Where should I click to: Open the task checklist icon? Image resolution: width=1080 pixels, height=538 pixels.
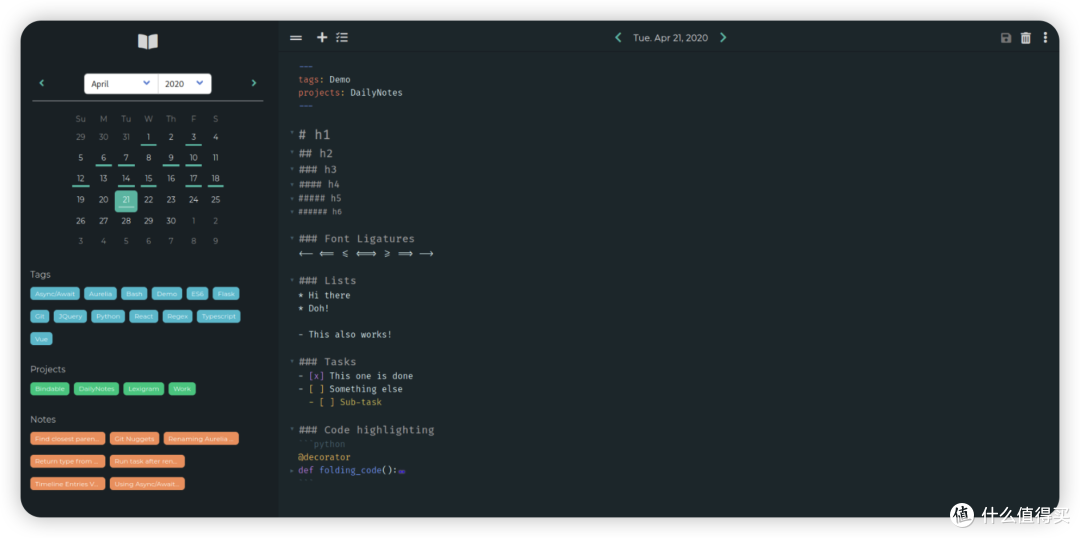coord(342,37)
